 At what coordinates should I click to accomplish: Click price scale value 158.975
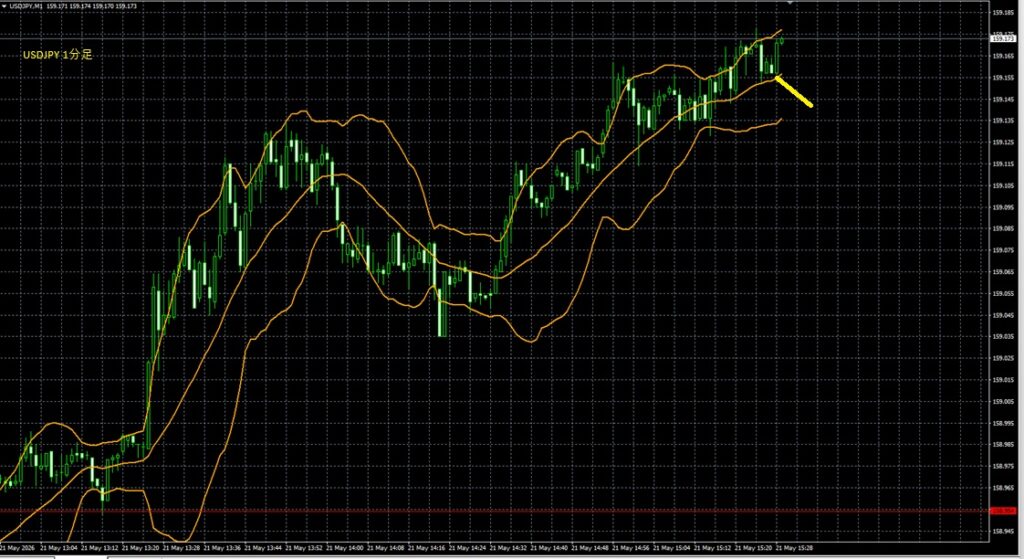1002,466
